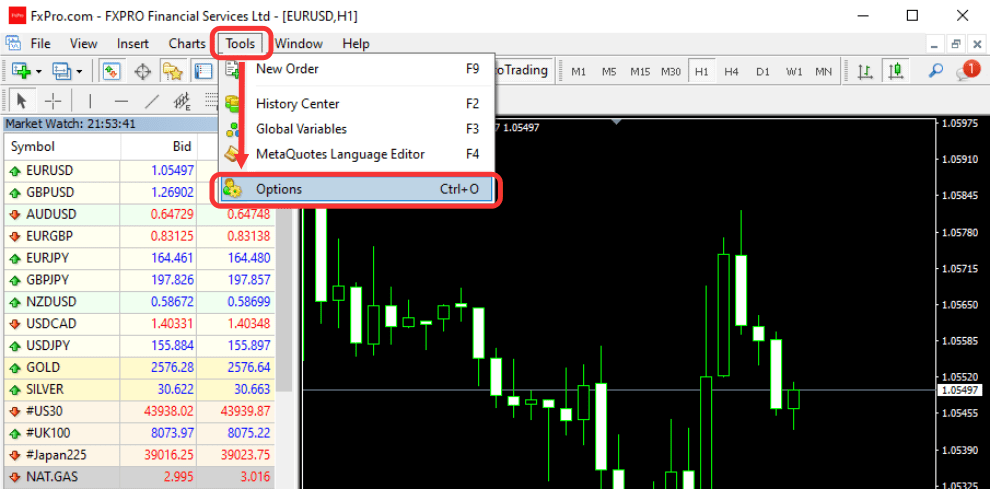This screenshot has height=489, width=990.
Task: Select the EURUSD row in Market Watch
Action: point(140,170)
